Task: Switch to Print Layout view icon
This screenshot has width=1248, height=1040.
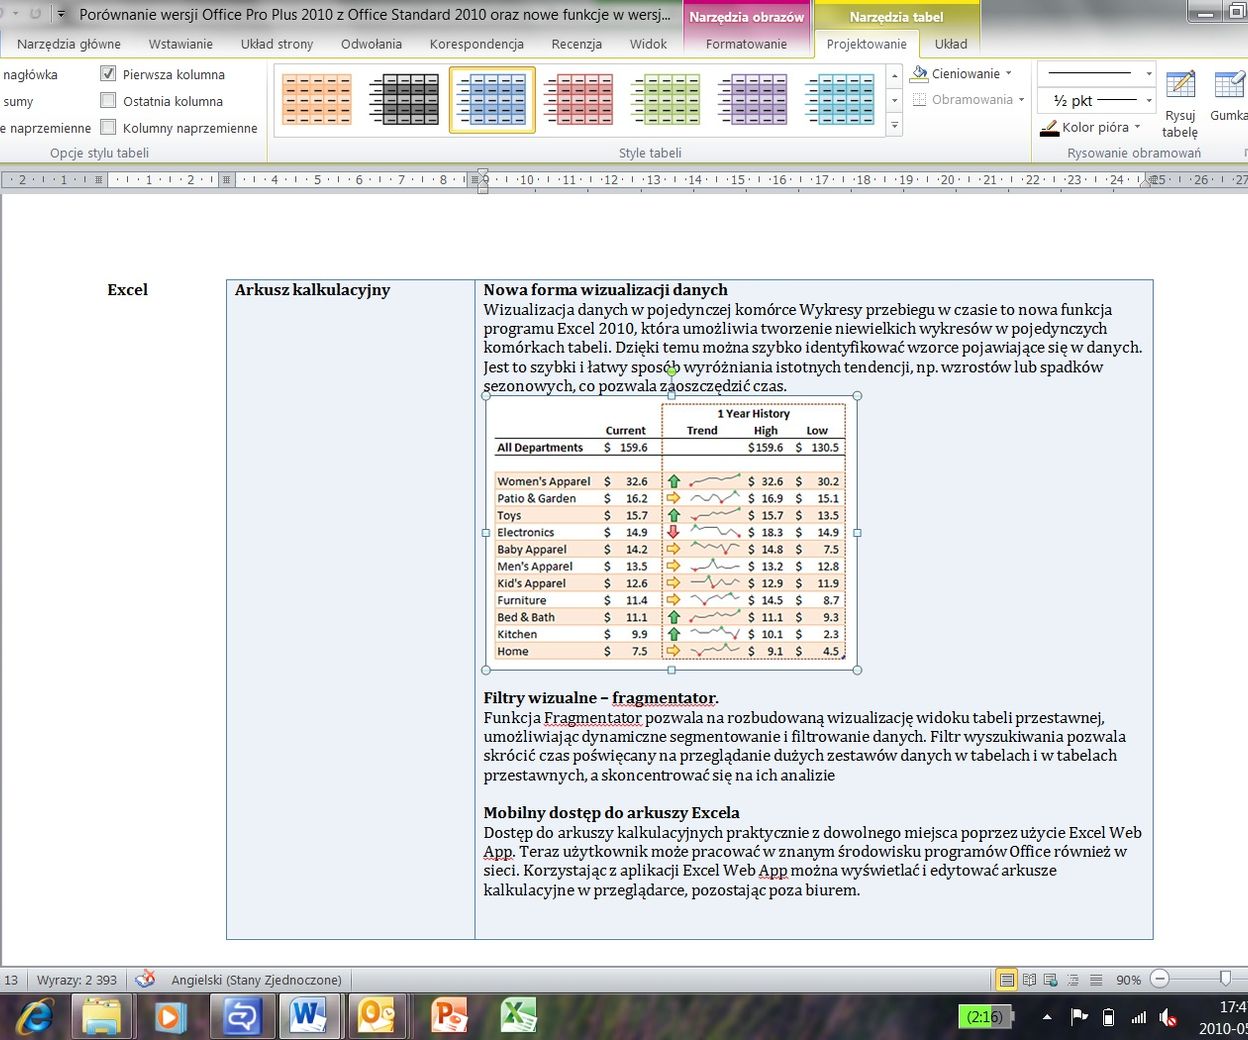Action: click(x=1007, y=980)
